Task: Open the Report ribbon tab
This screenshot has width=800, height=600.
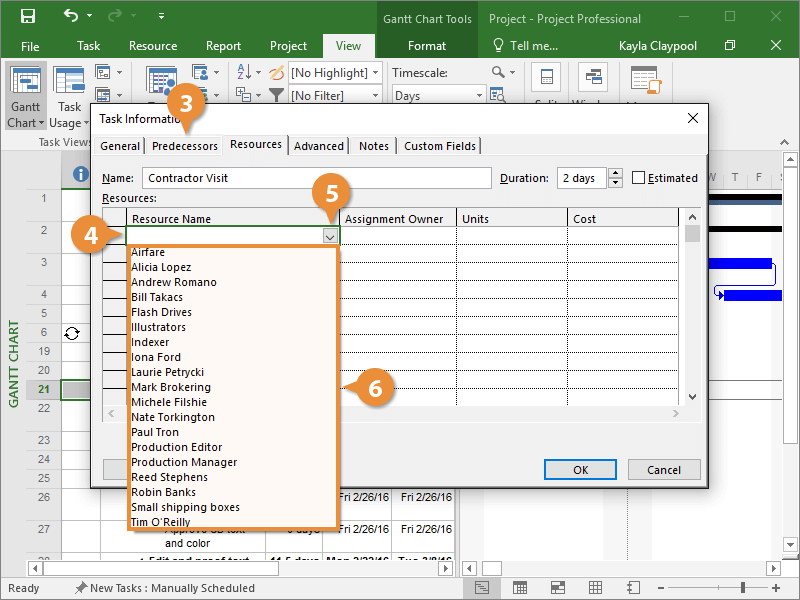Action: click(x=223, y=46)
